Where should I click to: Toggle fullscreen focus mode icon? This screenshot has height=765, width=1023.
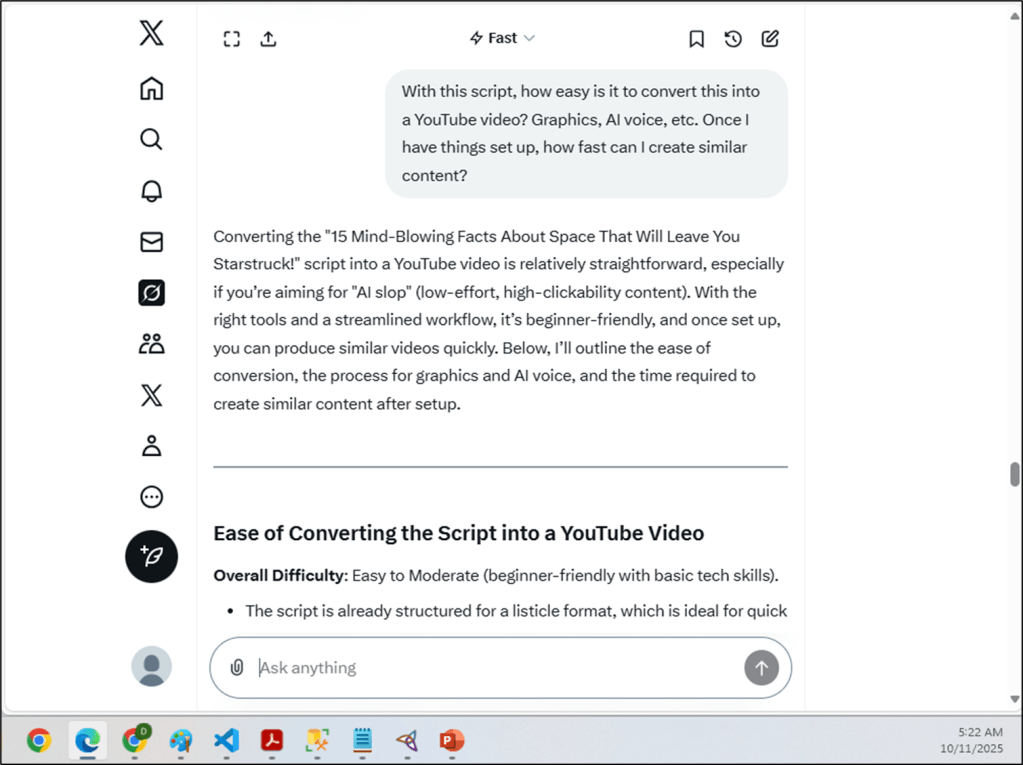[232, 39]
